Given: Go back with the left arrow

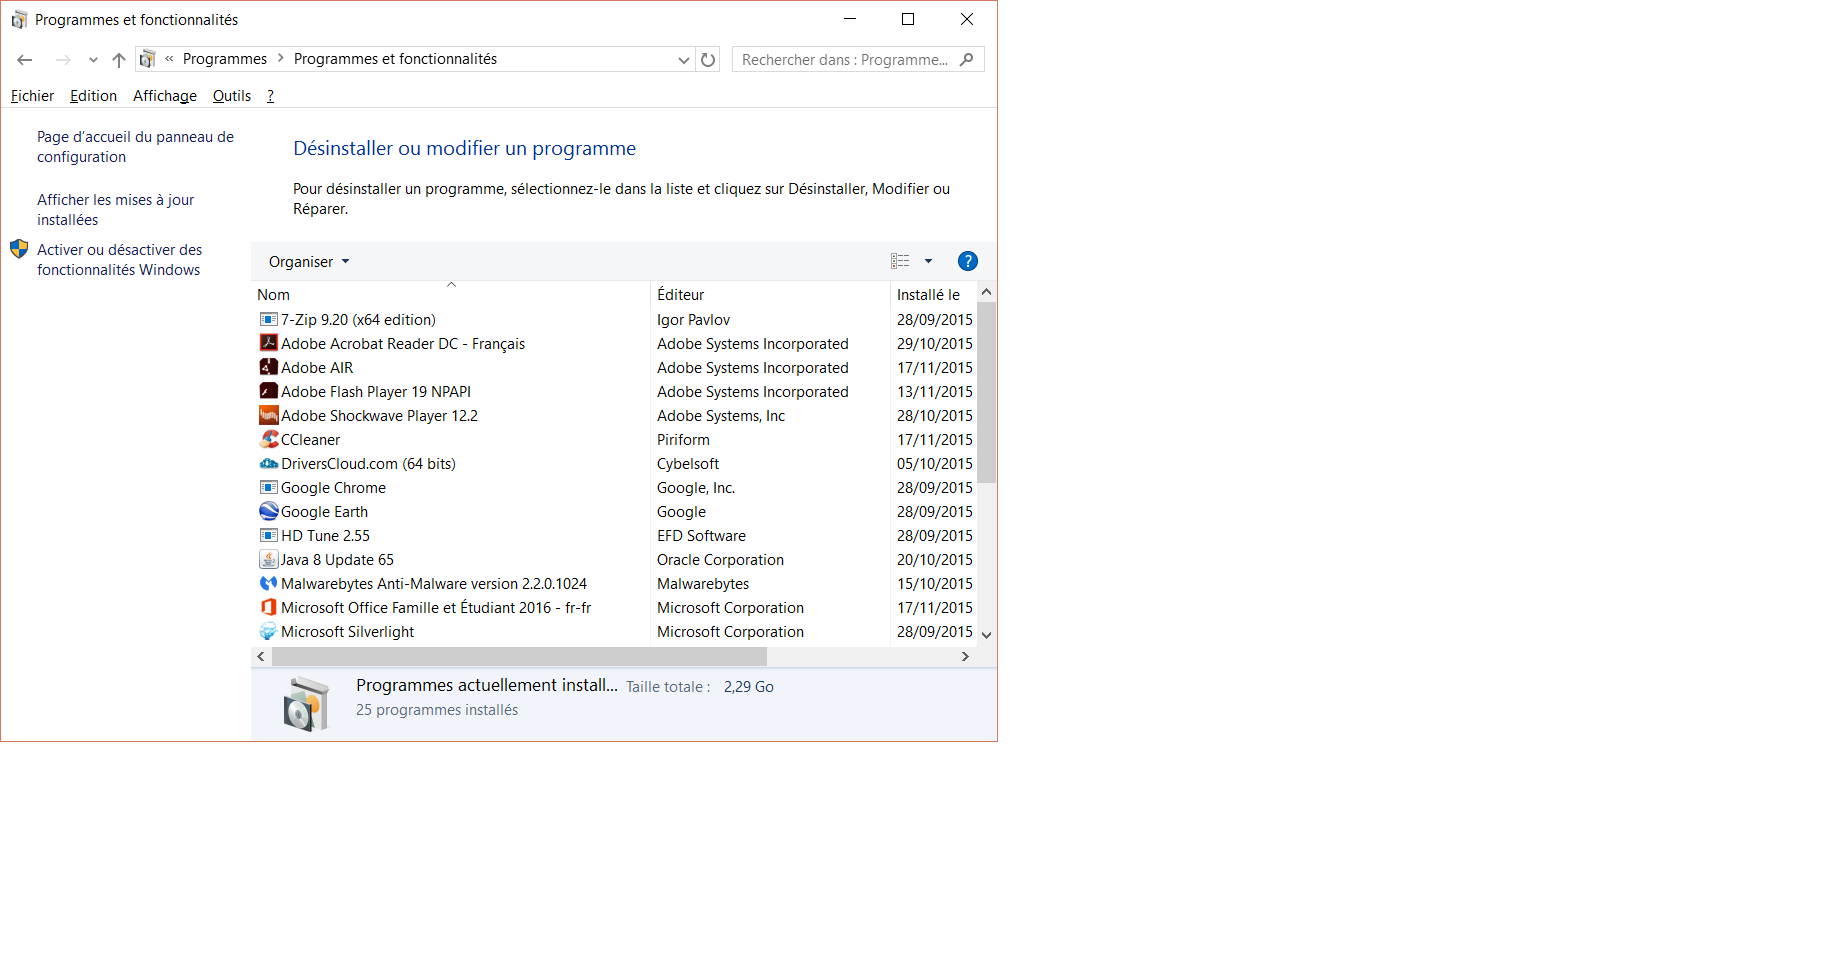Looking at the screenshot, I should pos(25,60).
